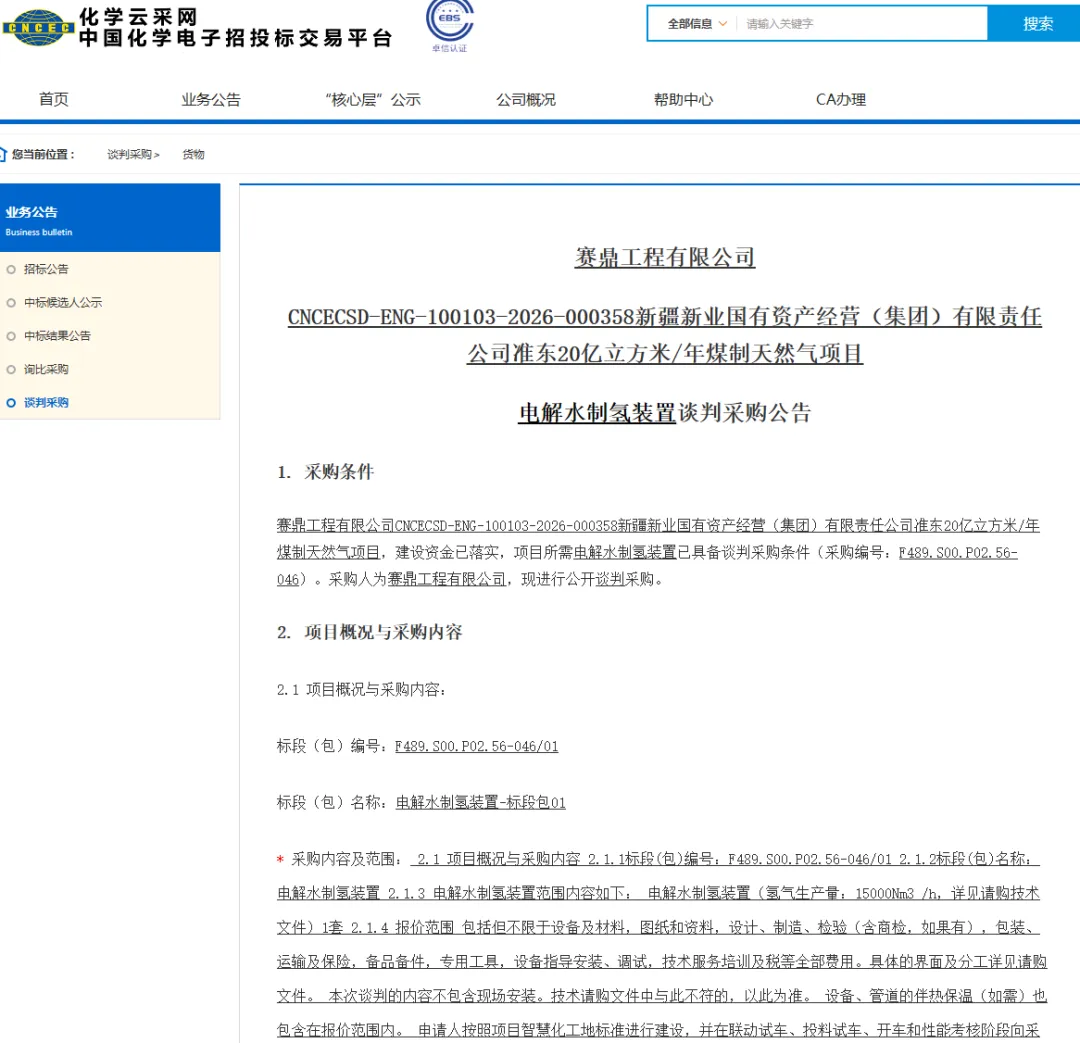This screenshot has width=1080, height=1043.
Task: Open the 帮助中心 menu item
Action: [x=683, y=100]
